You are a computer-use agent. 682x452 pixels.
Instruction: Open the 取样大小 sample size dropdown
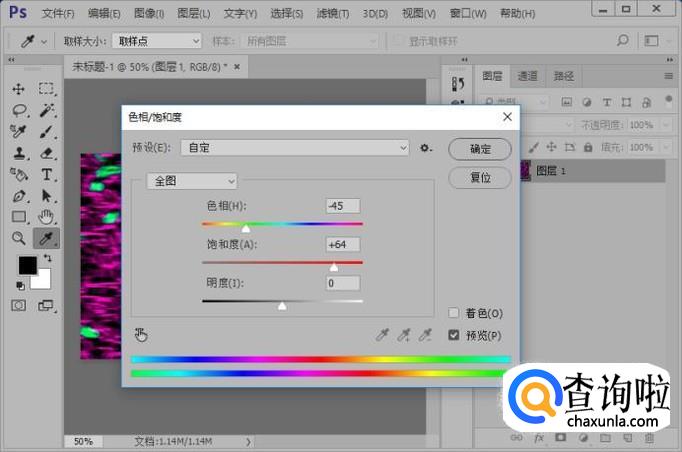click(155, 41)
